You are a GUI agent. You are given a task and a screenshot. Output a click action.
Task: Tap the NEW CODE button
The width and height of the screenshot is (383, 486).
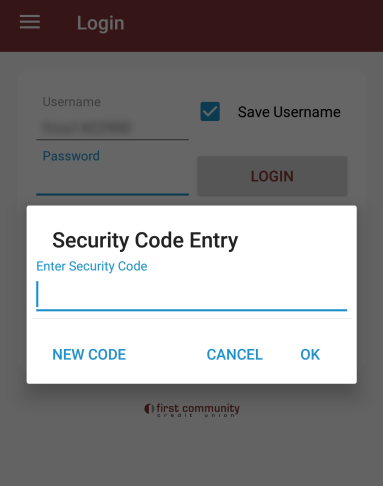tap(89, 354)
